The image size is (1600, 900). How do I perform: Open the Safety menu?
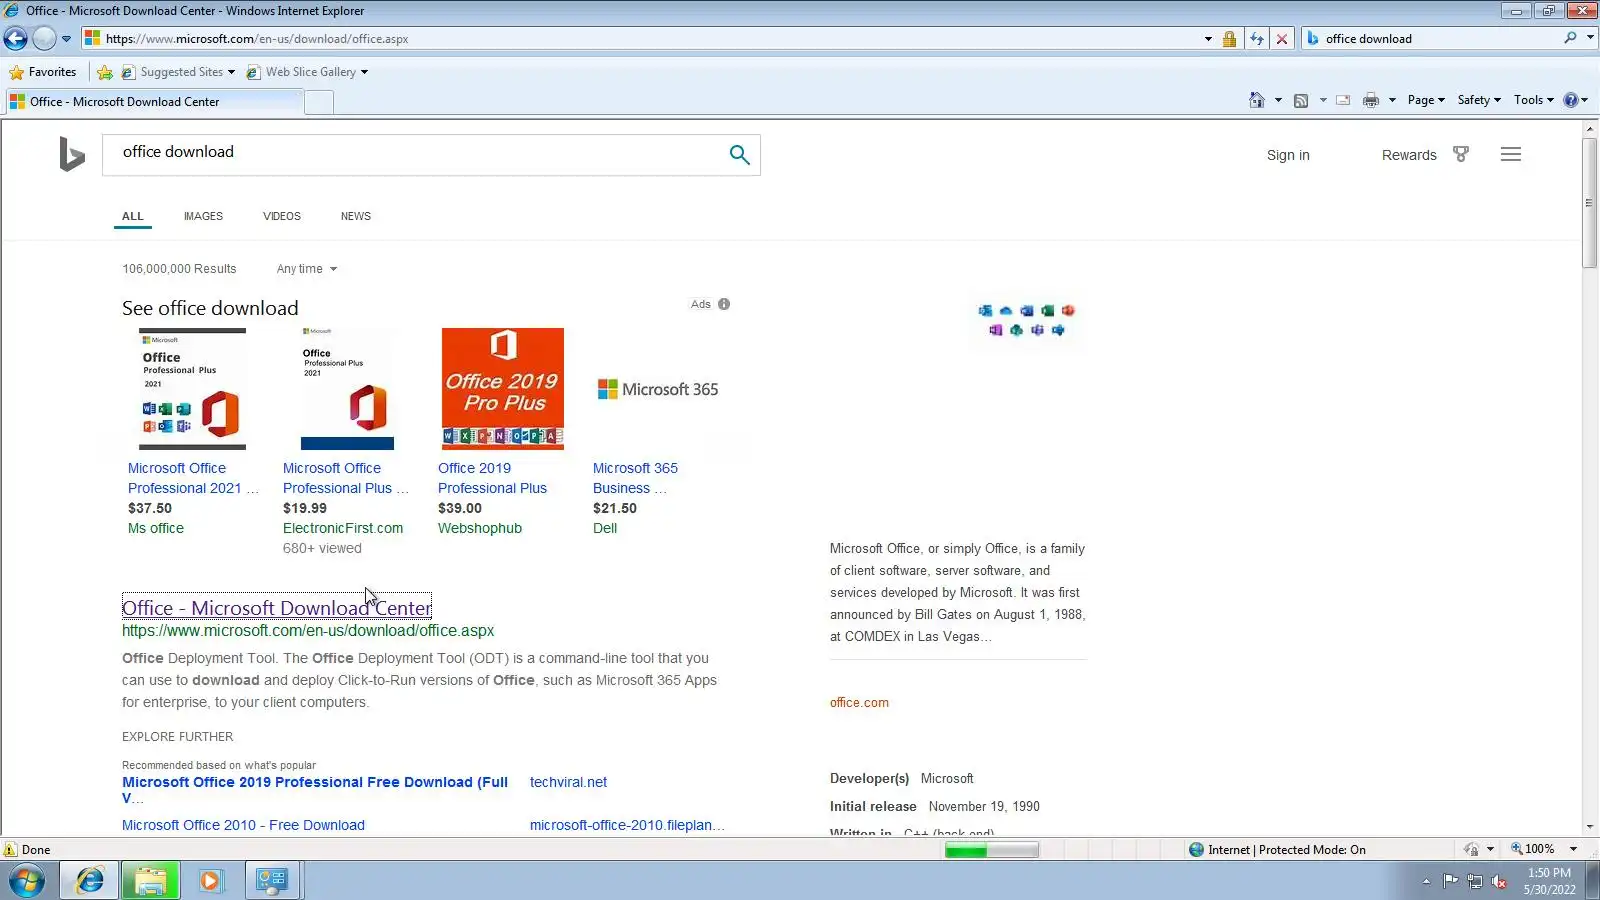(x=1479, y=100)
